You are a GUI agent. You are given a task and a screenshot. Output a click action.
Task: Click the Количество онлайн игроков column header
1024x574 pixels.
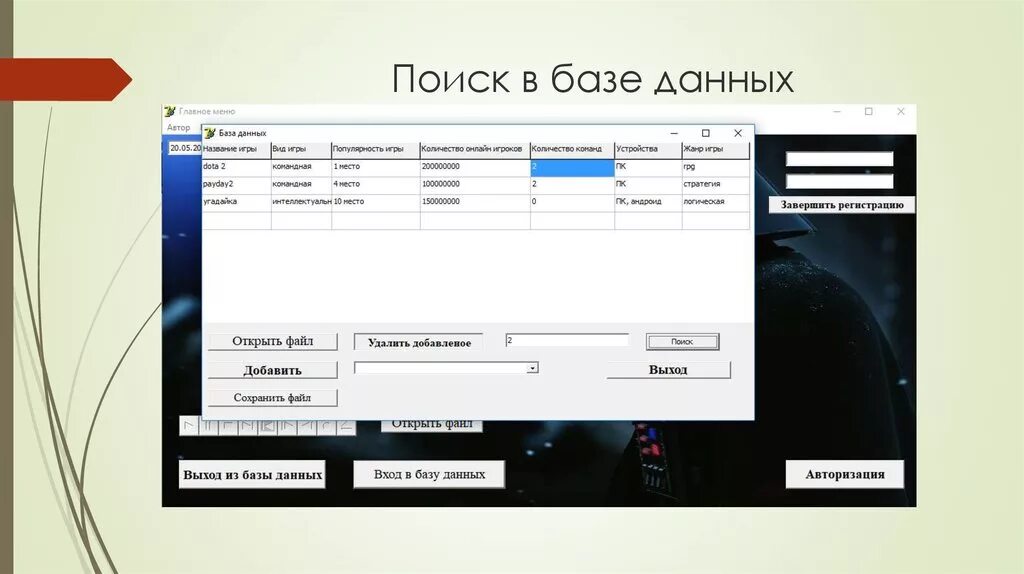click(x=475, y=150)
